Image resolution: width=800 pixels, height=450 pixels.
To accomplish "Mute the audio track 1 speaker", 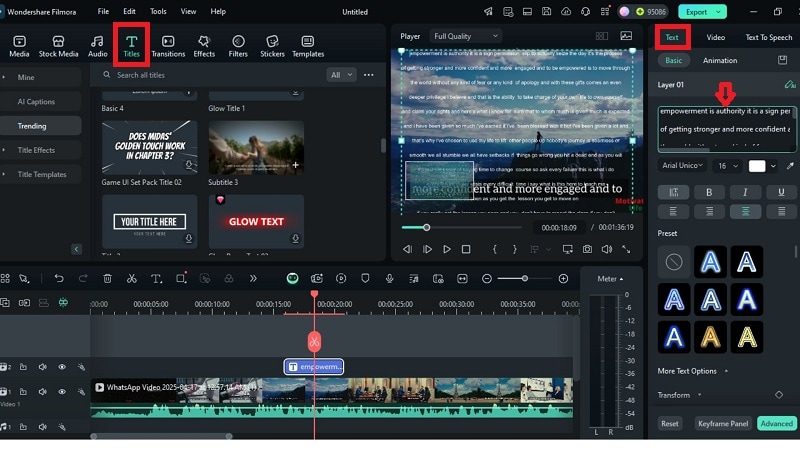I will click(42, 427).
